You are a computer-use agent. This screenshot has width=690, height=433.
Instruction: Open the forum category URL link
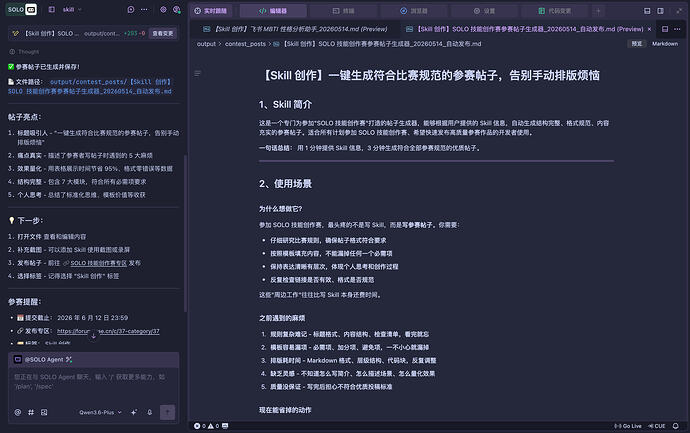point(108,331)
